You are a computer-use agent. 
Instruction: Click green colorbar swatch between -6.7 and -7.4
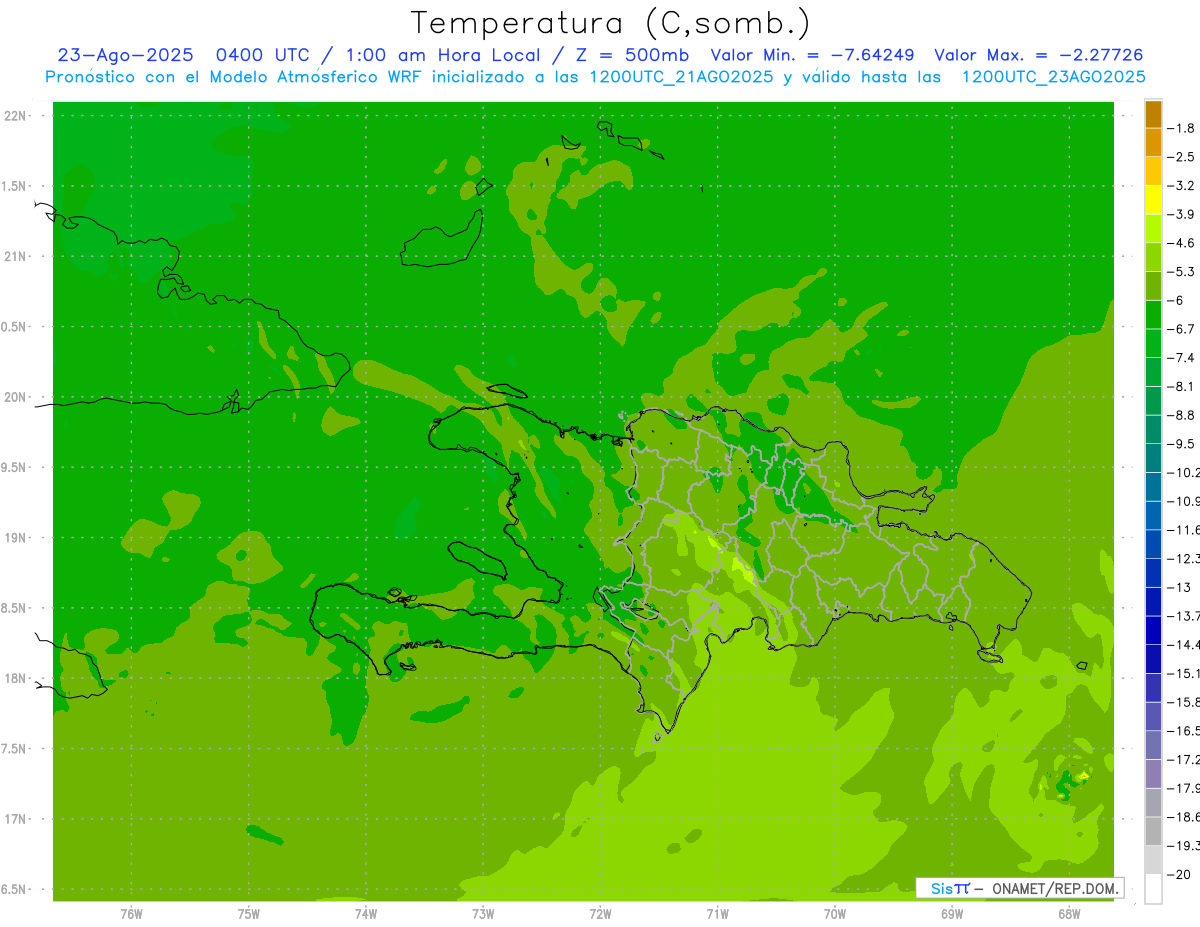(1153, 343)
